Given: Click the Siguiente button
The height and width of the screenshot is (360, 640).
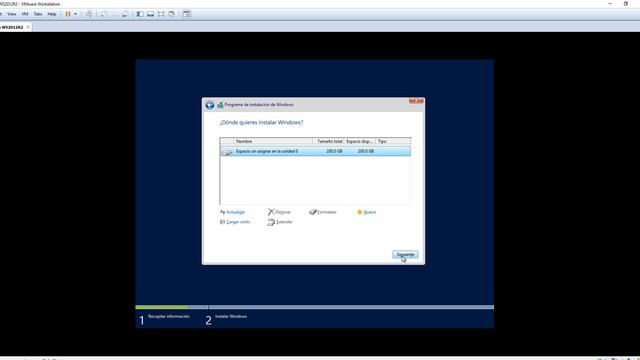Looking at the screenshot, I should [405, 255].
